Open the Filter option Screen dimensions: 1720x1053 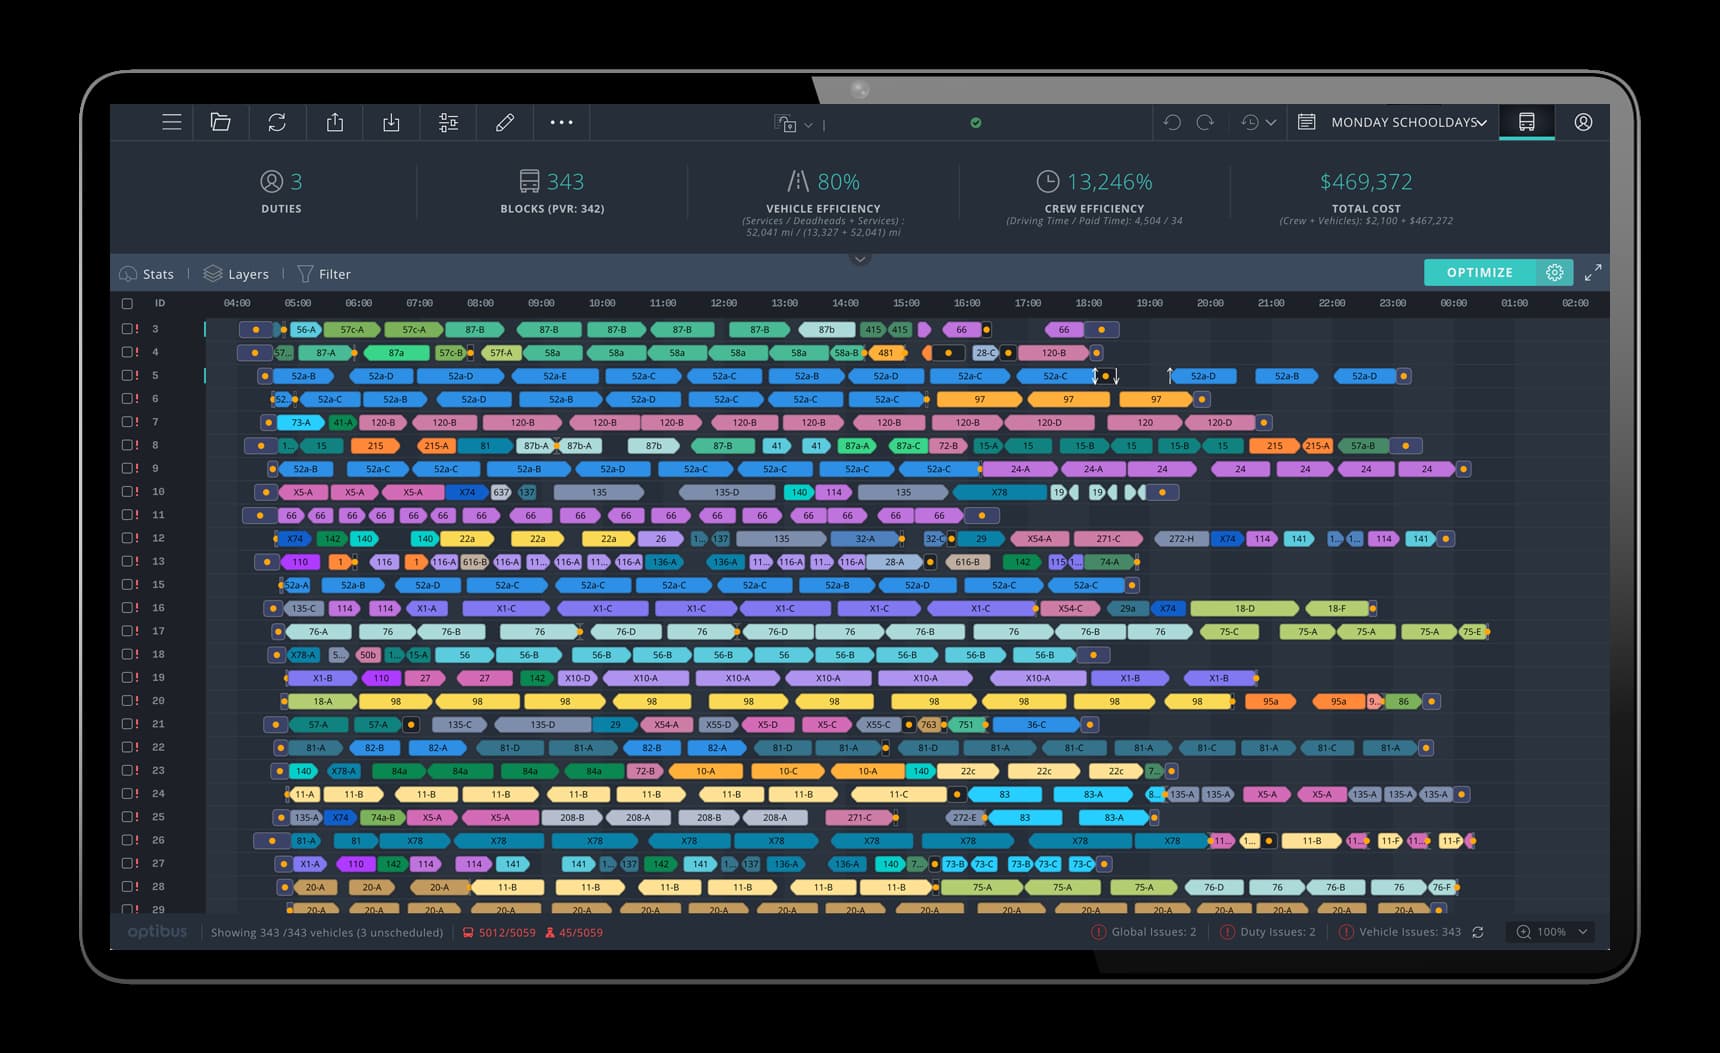pos(324,274)
